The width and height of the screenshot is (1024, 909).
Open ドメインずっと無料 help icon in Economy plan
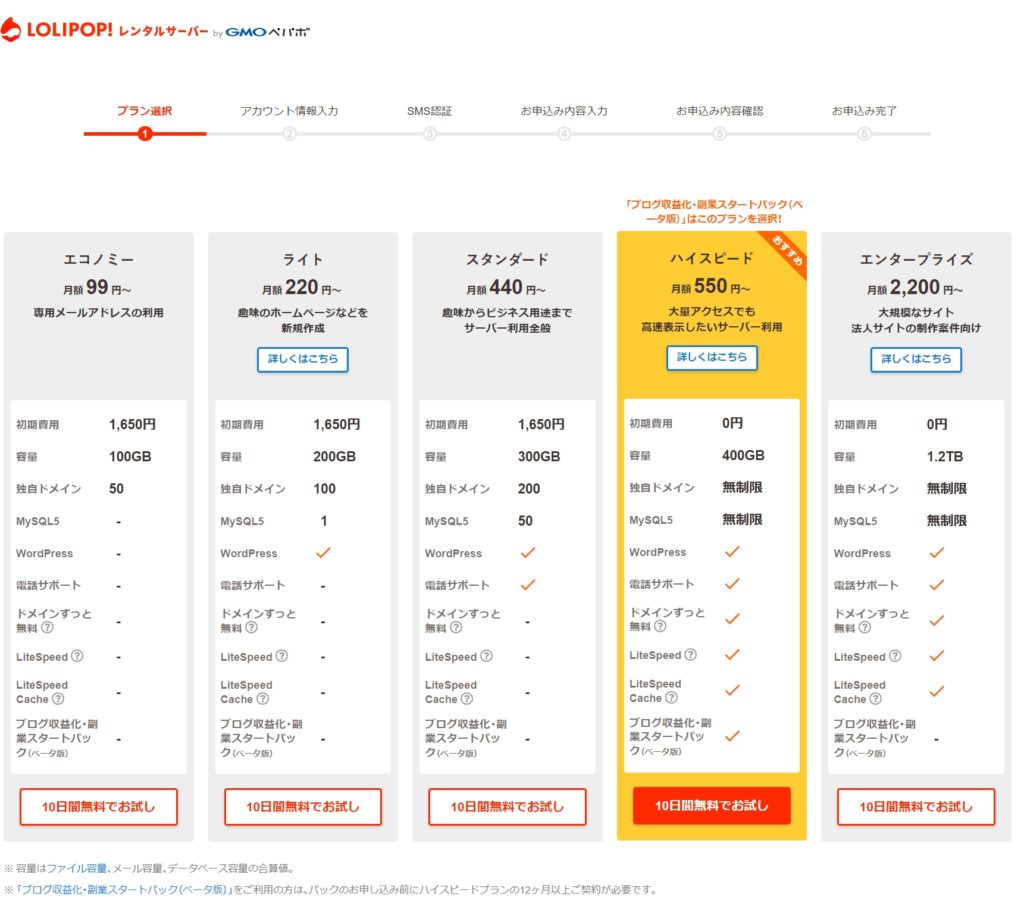point(47,628)
